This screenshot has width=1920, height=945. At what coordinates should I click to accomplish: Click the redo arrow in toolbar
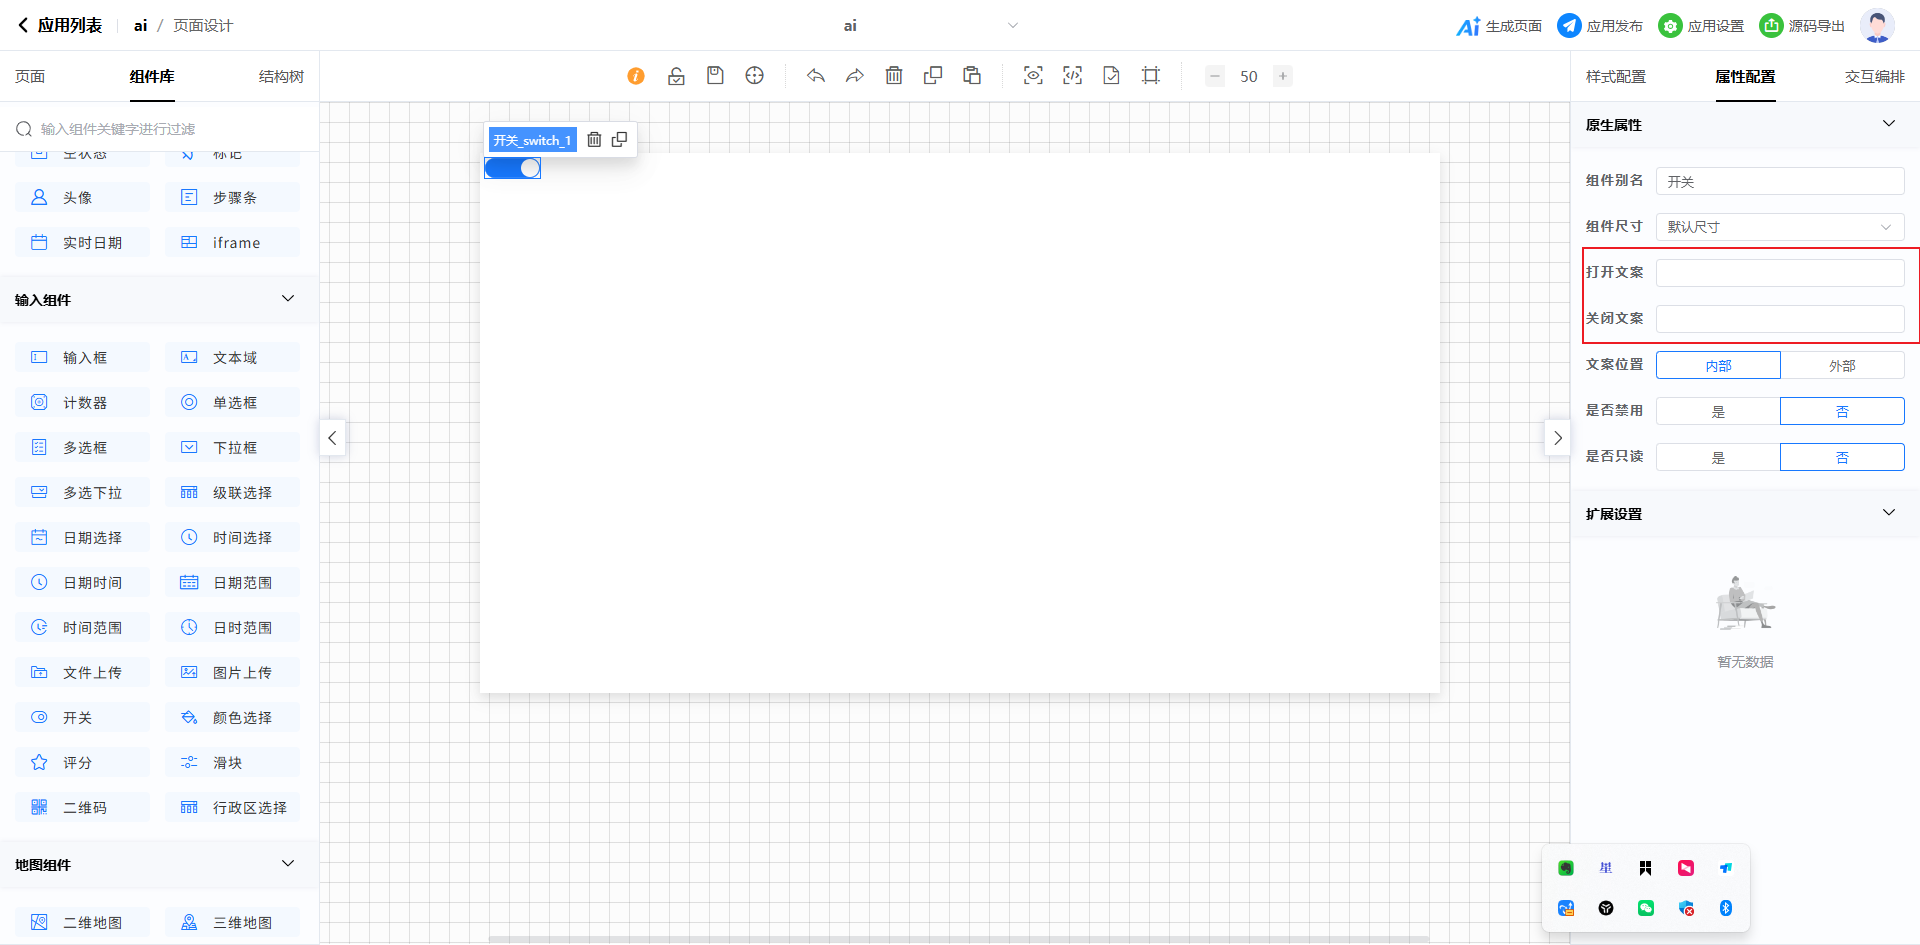tap(854, 76)
